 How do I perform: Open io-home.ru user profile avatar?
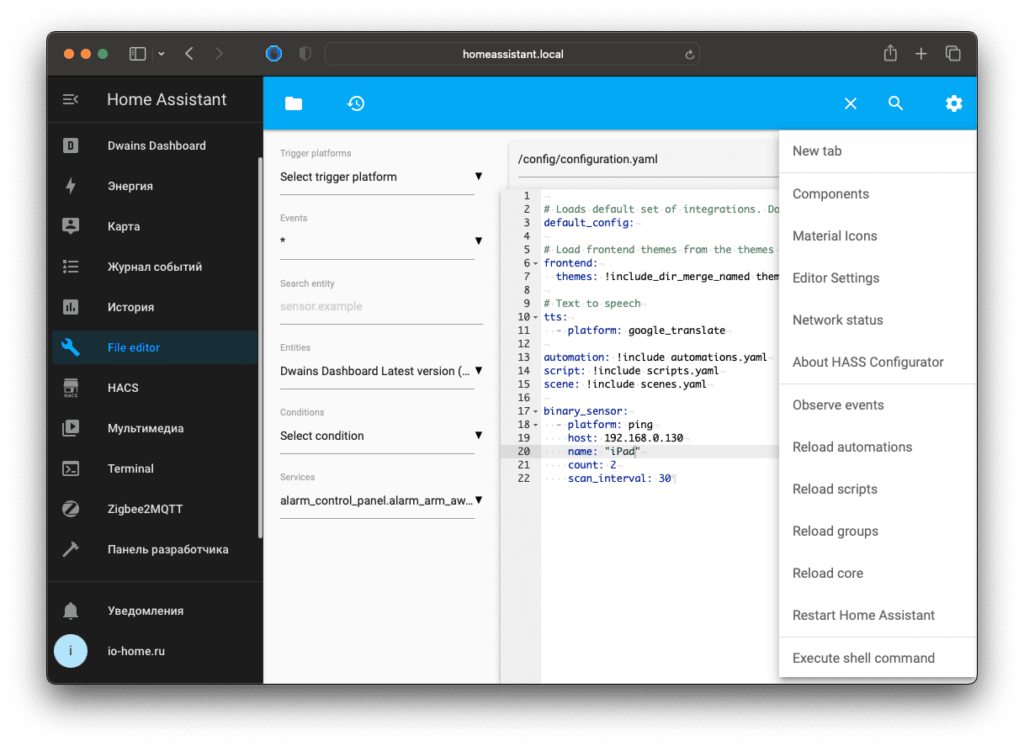click(x=71, y=651)
